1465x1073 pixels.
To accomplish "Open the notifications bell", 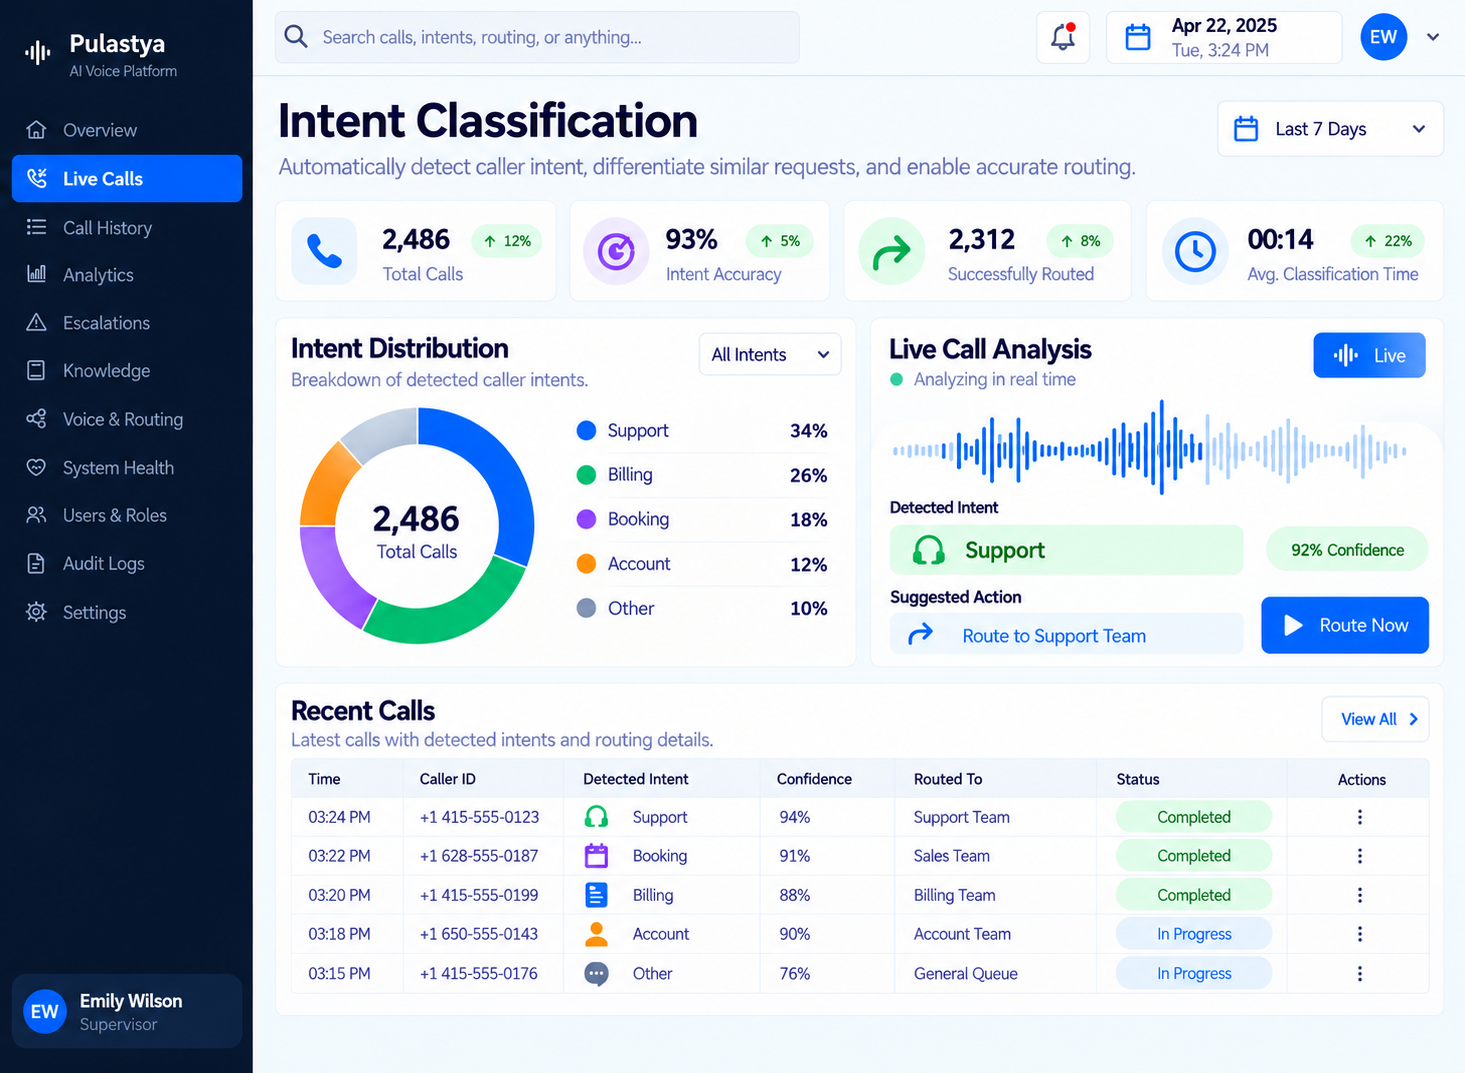I will [x=1063, y=37].
